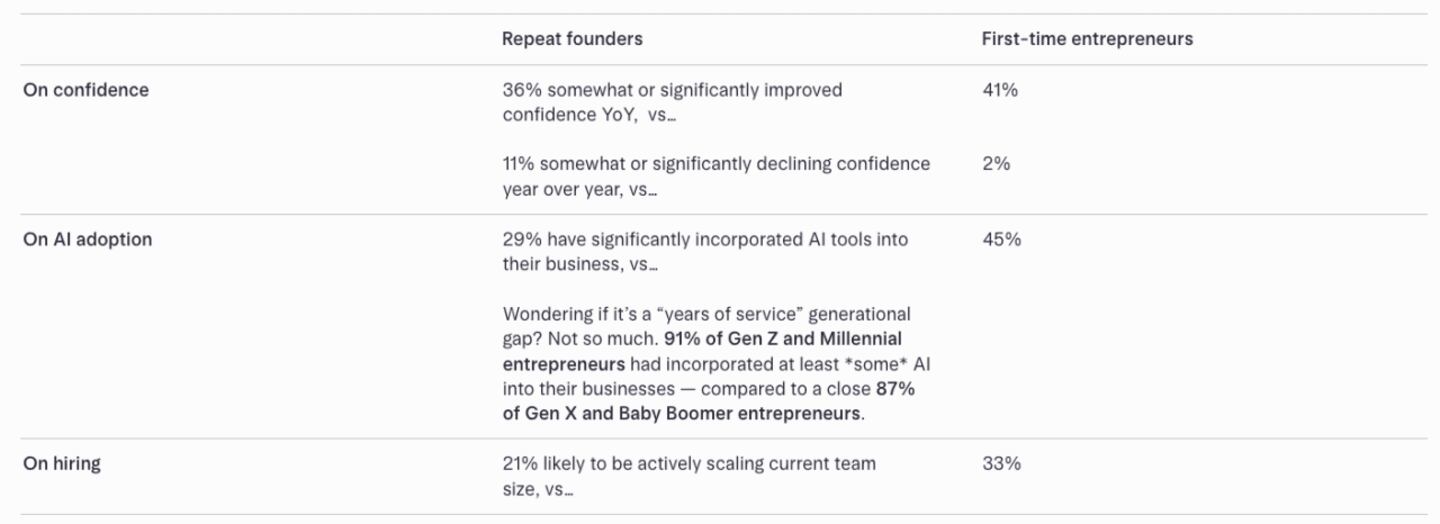
Task: Click the 36% improved confidence statement
Action: [x=672, y=90]
